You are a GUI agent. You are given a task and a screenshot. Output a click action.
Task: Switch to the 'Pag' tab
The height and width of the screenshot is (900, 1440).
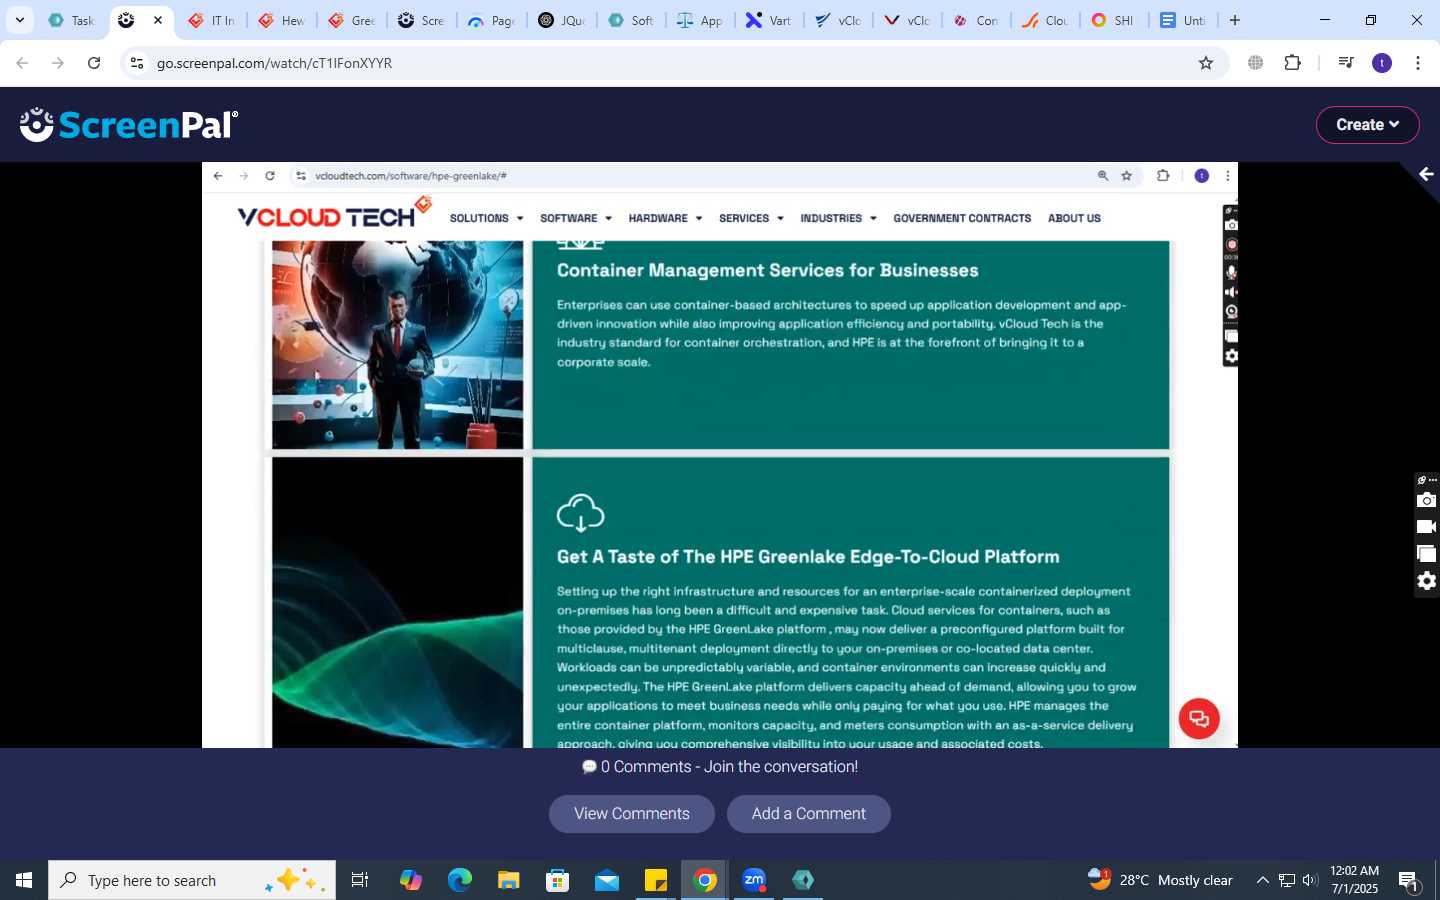[492, 20]
